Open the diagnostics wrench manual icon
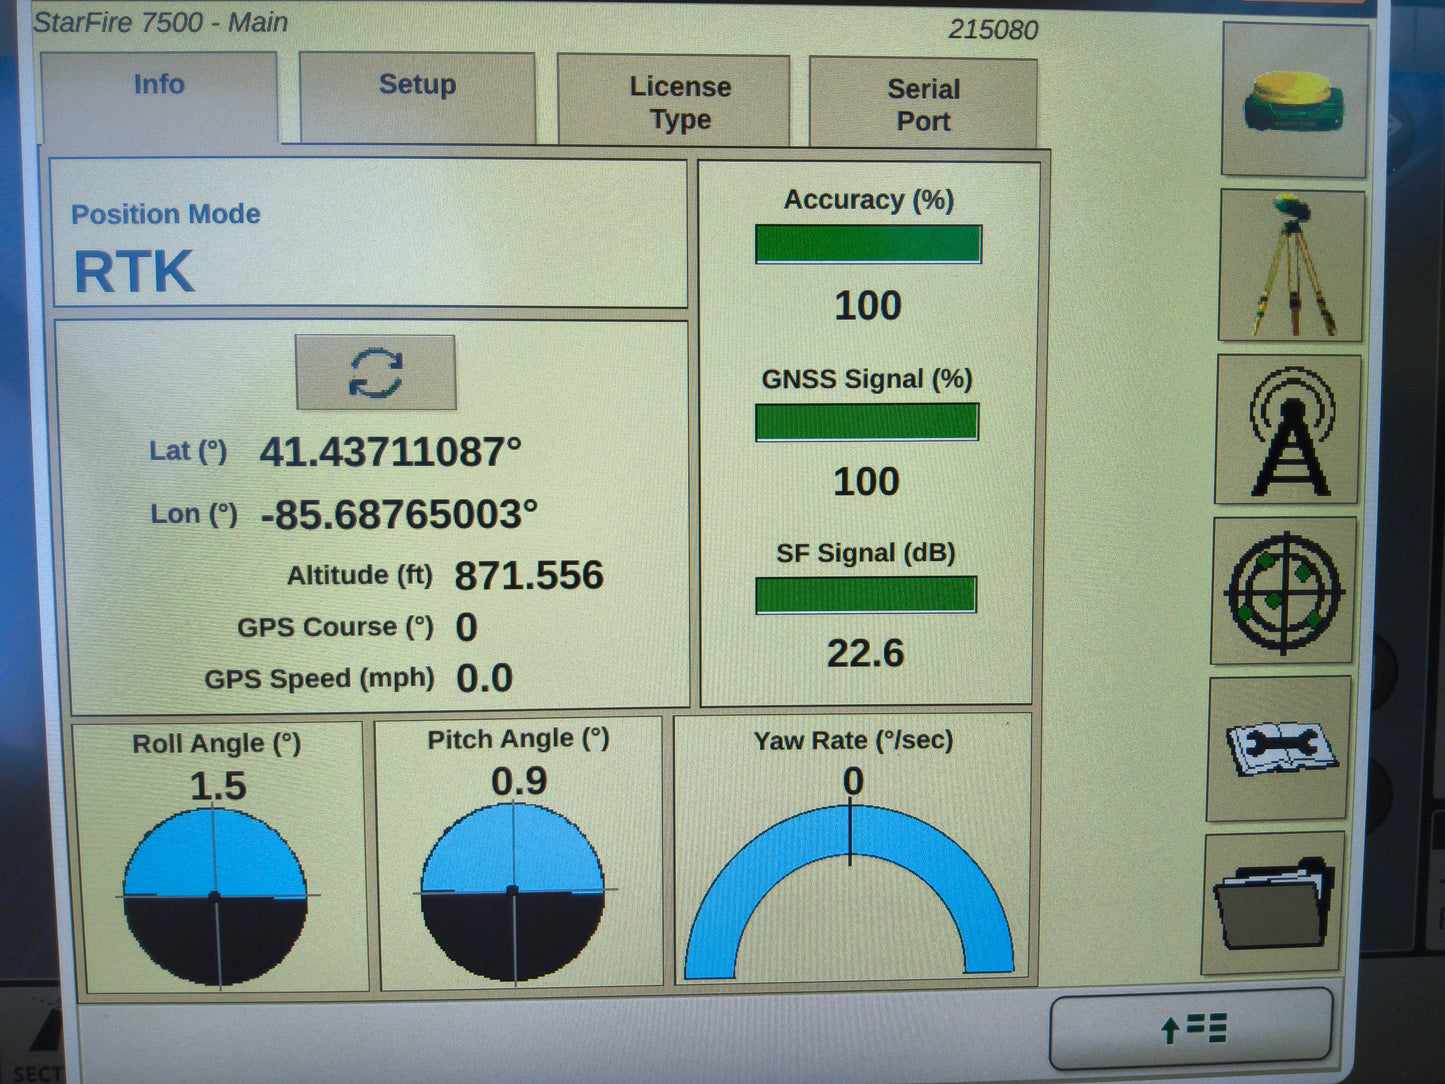Image resolution: width=1445 pixels, height=1084 pixels. [1279, 749]
